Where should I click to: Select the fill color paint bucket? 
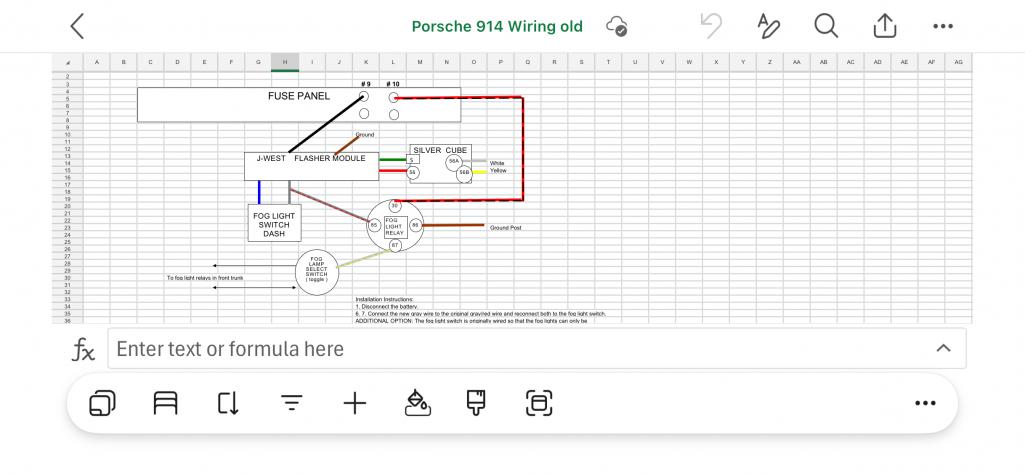coord(418,403)
